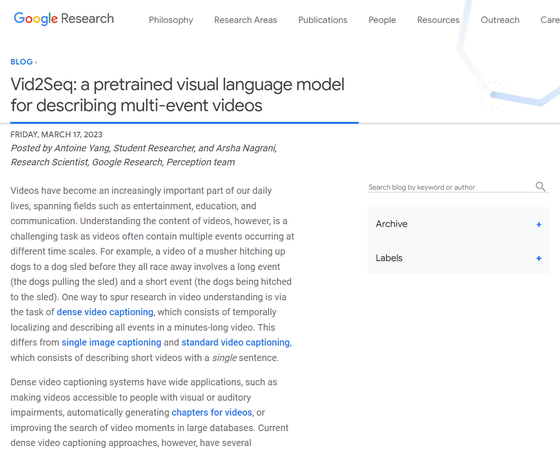Select Resources in the top navigation

pyautogui.click(x=438, y=20)
